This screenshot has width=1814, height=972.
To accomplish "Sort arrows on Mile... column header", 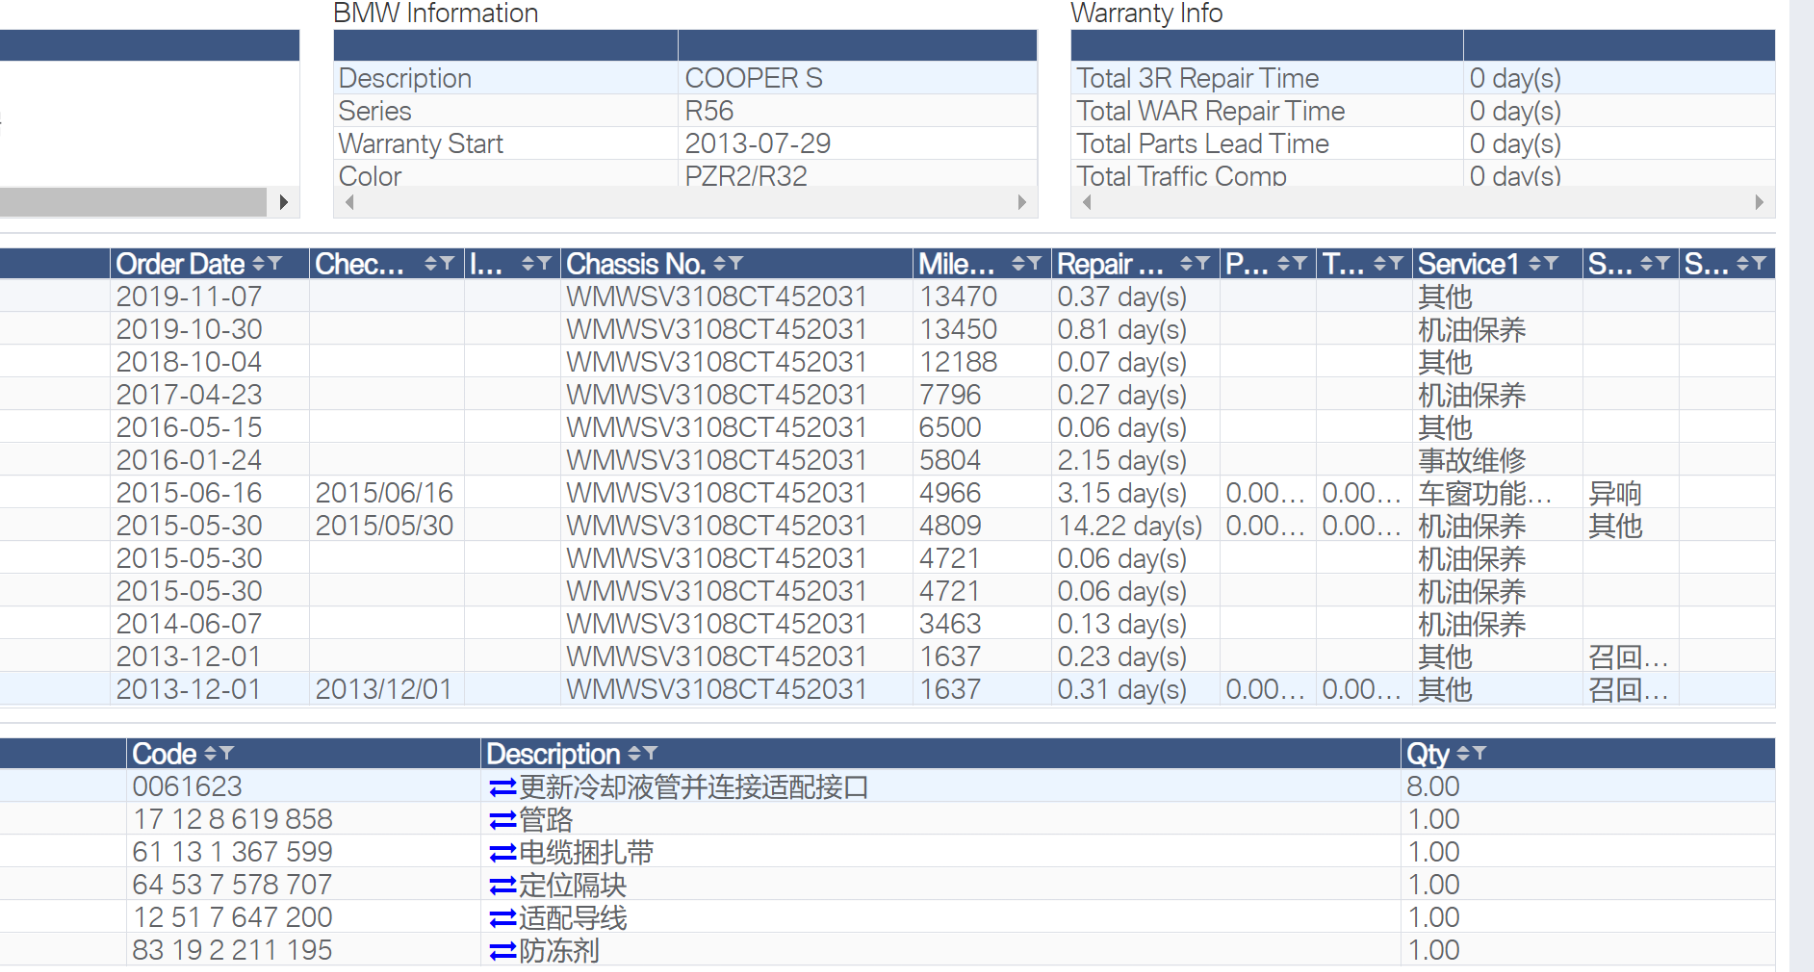I will (1018, 264).
